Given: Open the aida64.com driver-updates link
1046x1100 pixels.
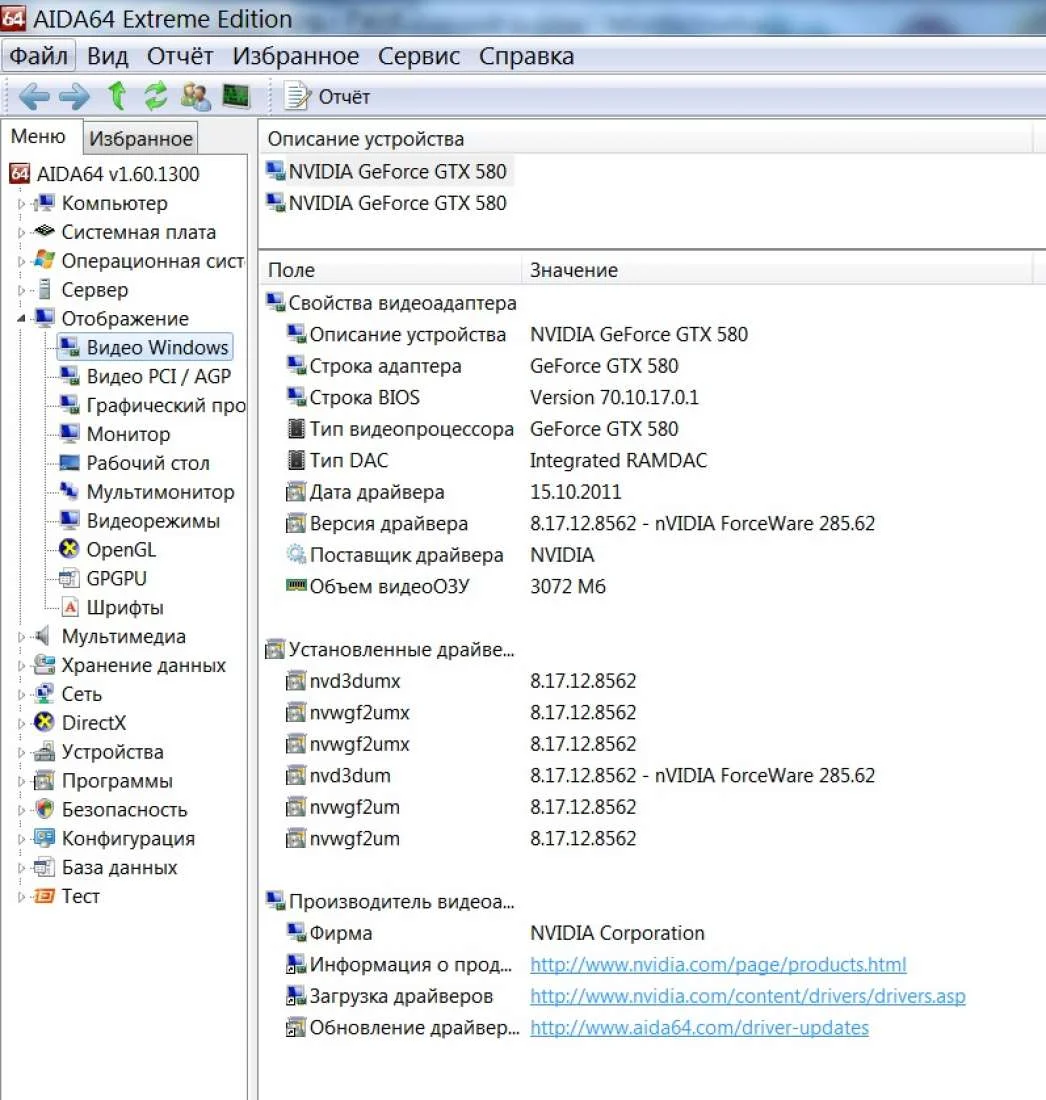Looking at the screenshot, I should point(699,1027).
